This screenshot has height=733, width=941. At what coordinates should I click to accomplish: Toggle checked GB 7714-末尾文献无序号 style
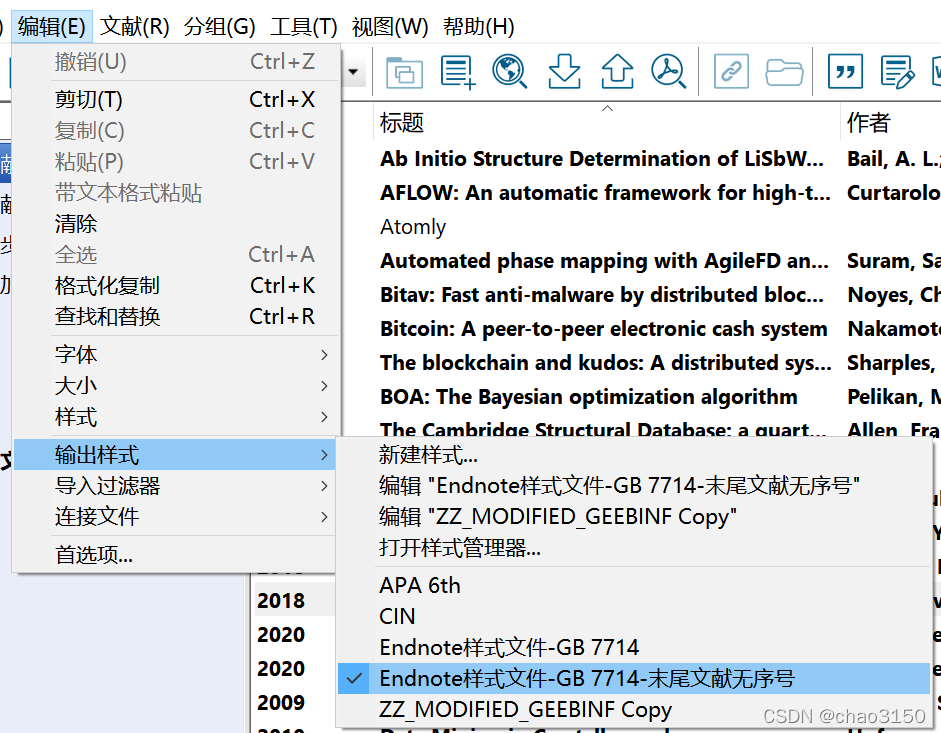coord(634,679)
